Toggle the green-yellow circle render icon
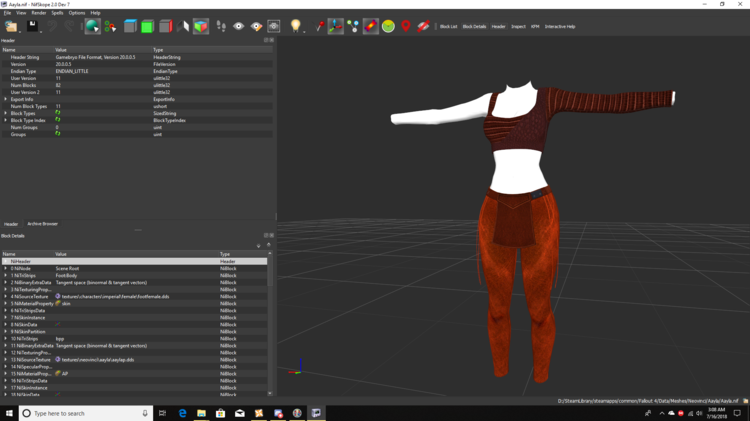The height and width of the screenshot is (421, 750). point(388,26)
